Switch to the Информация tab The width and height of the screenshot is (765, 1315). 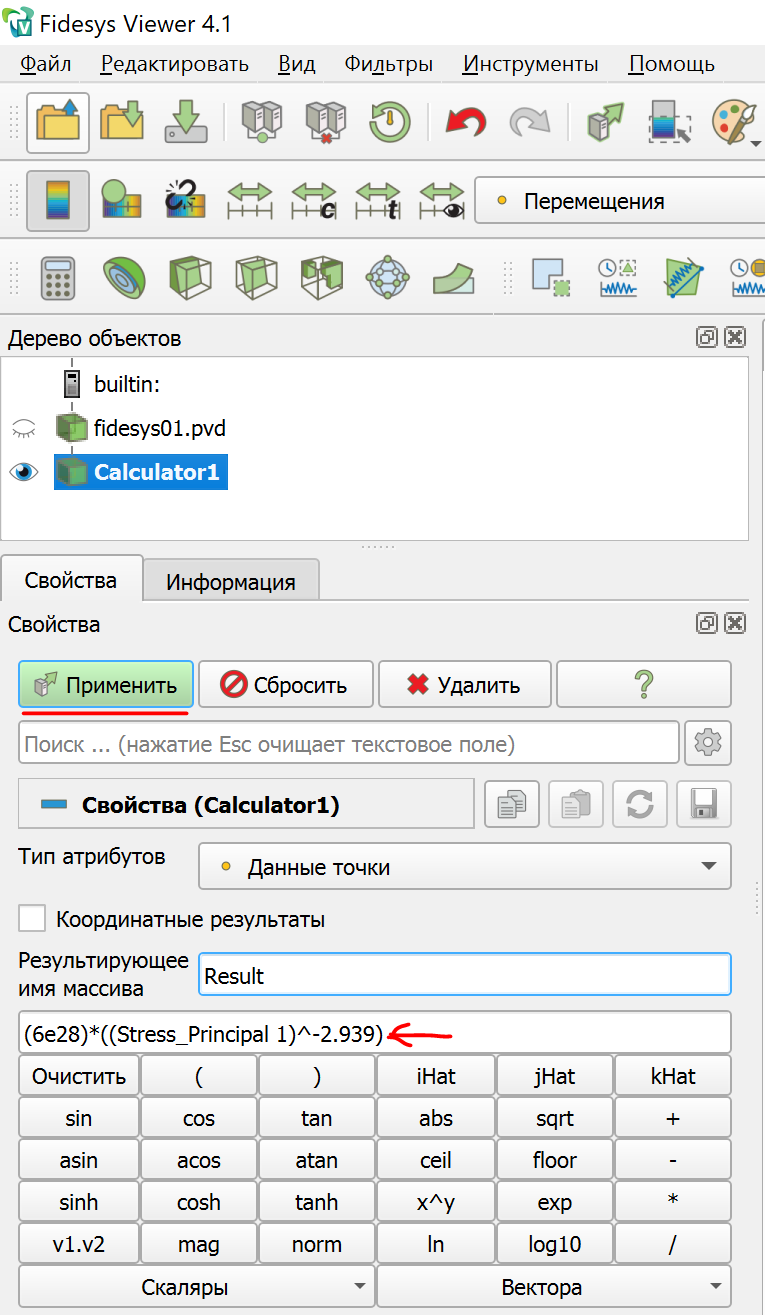[231, 582]
